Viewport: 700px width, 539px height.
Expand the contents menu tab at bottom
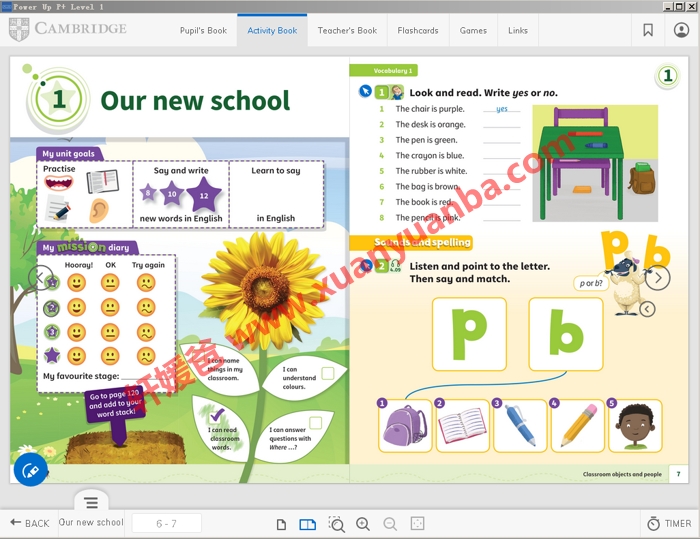pyautogui.click(x=91, y=503)
